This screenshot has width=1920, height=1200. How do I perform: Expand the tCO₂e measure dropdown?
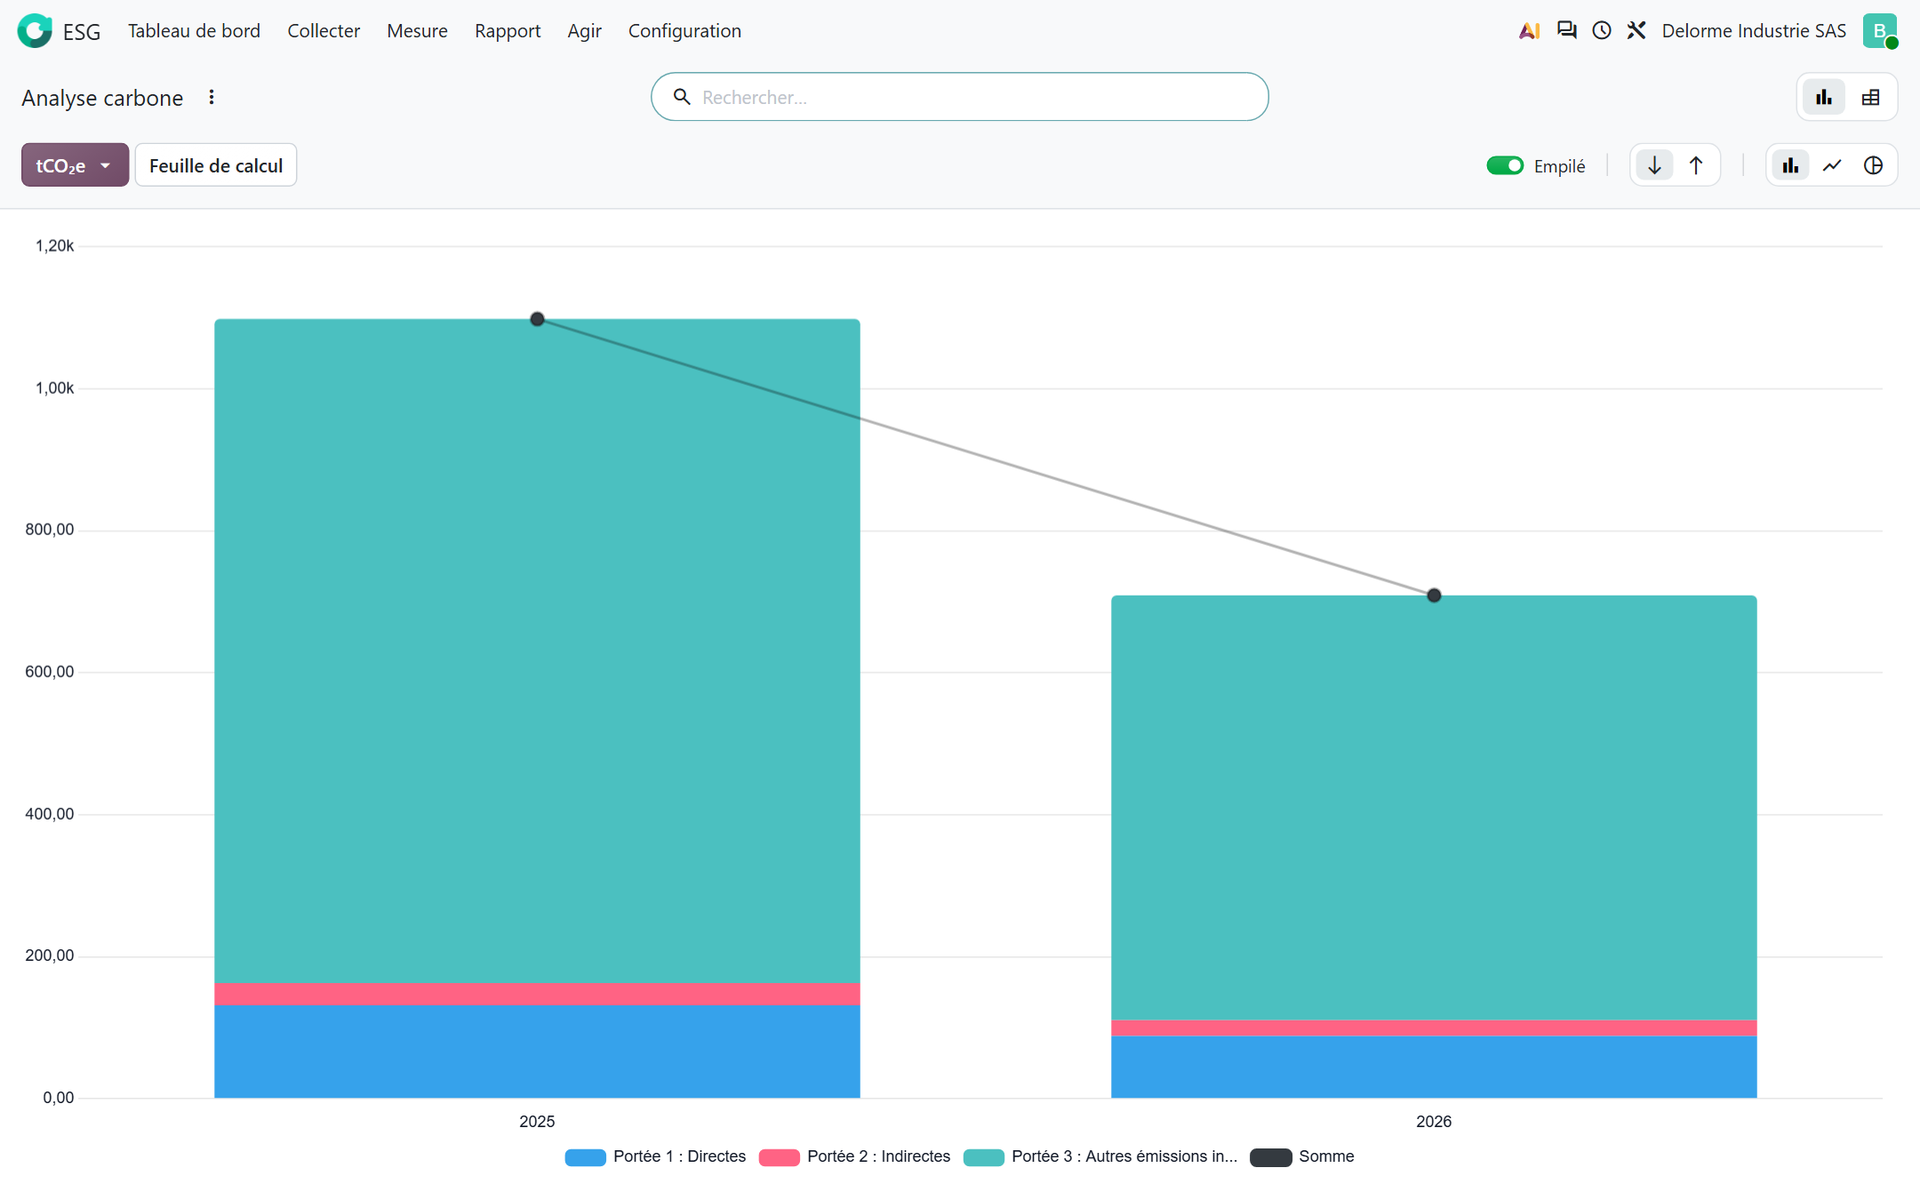(x=75, y=165)
